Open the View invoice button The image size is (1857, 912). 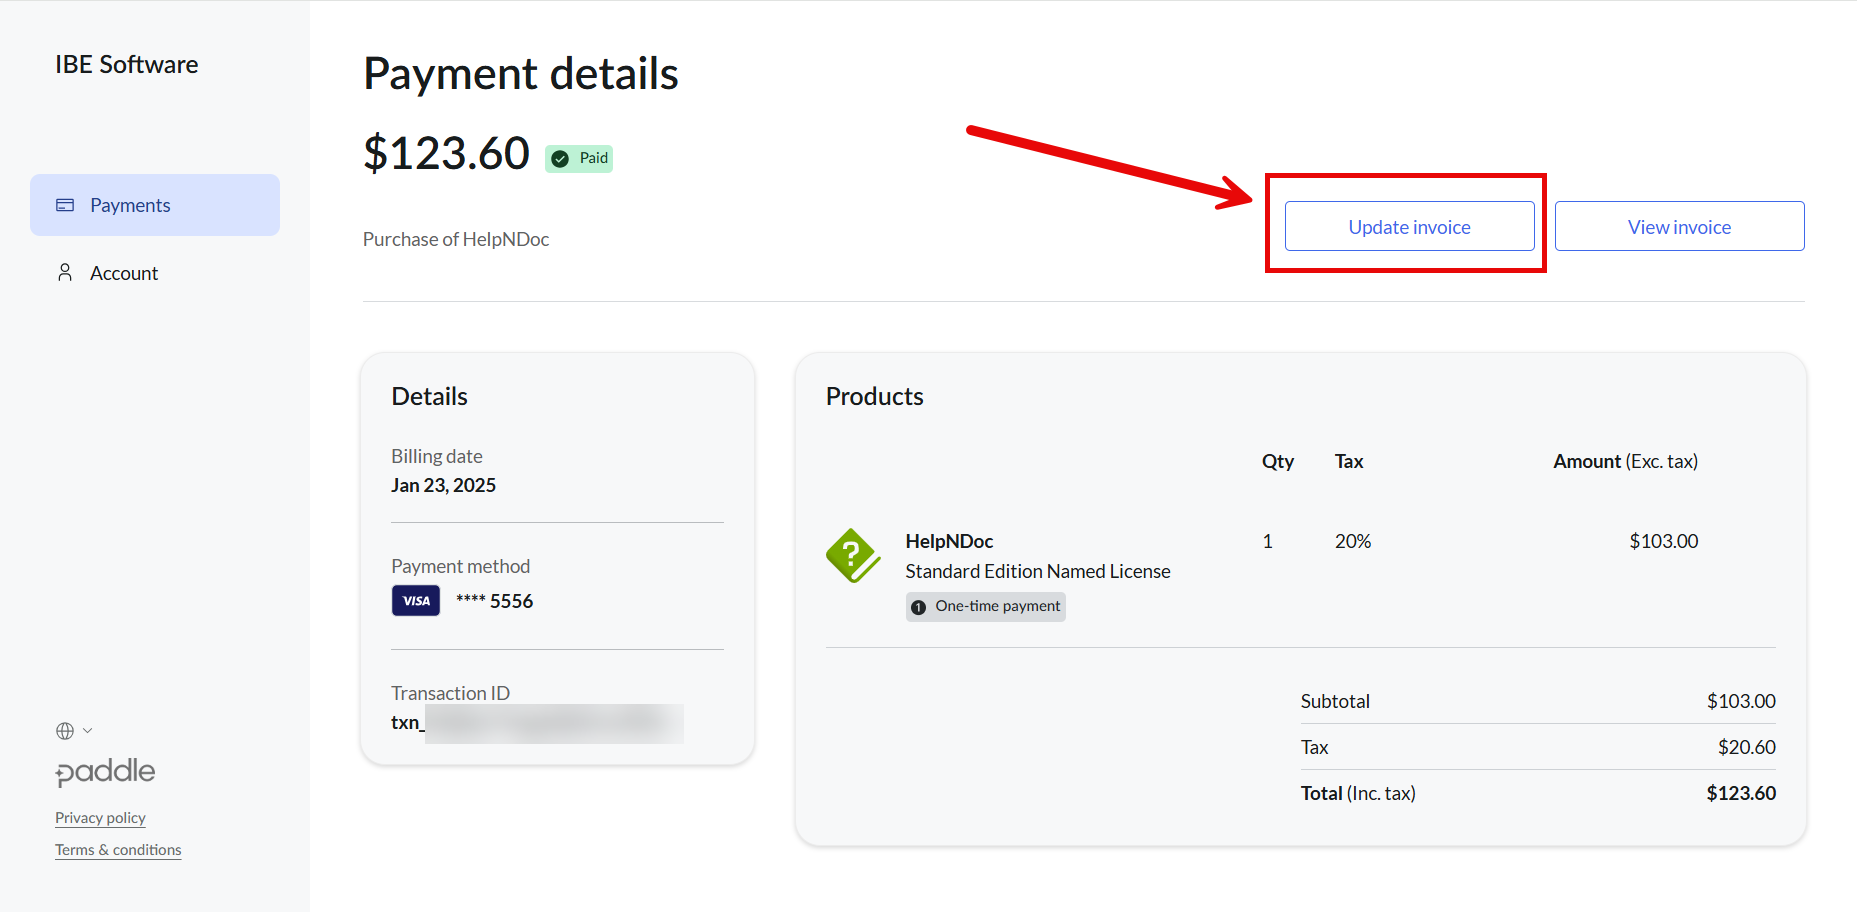point(1679,226)
